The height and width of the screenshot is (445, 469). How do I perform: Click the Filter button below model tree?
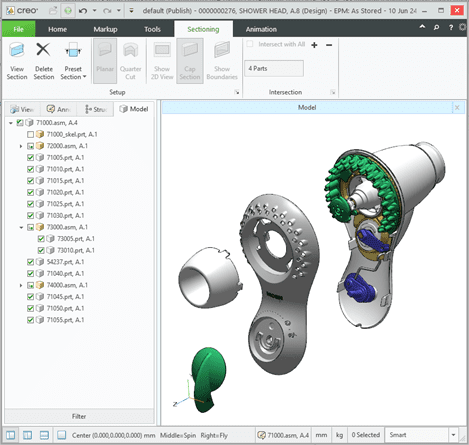point(79,416)
